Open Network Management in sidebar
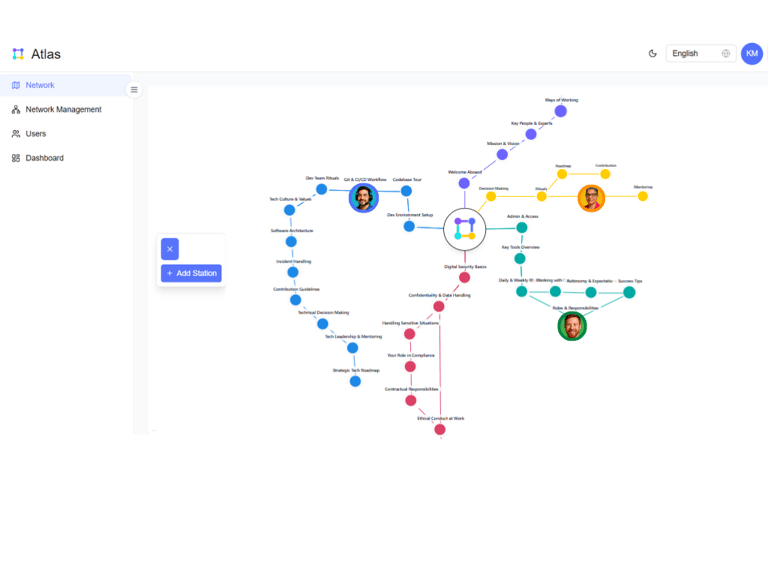Screen dimensions: 768x584 pos(66,109)
